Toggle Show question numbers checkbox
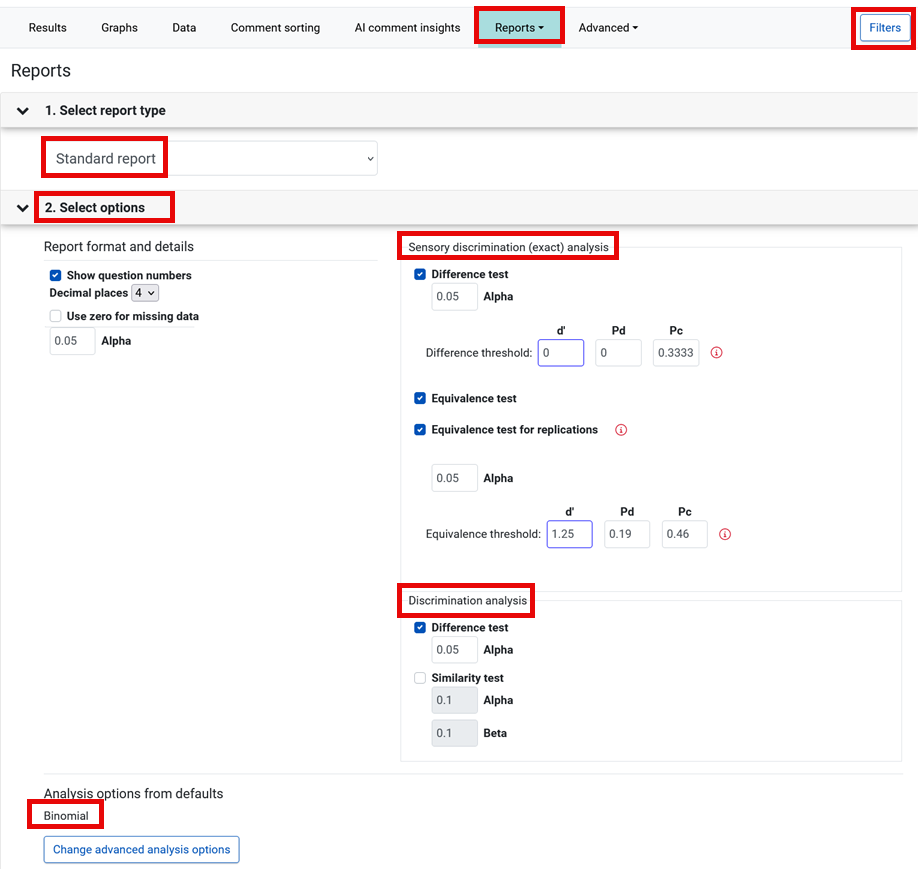 [56, 275]
